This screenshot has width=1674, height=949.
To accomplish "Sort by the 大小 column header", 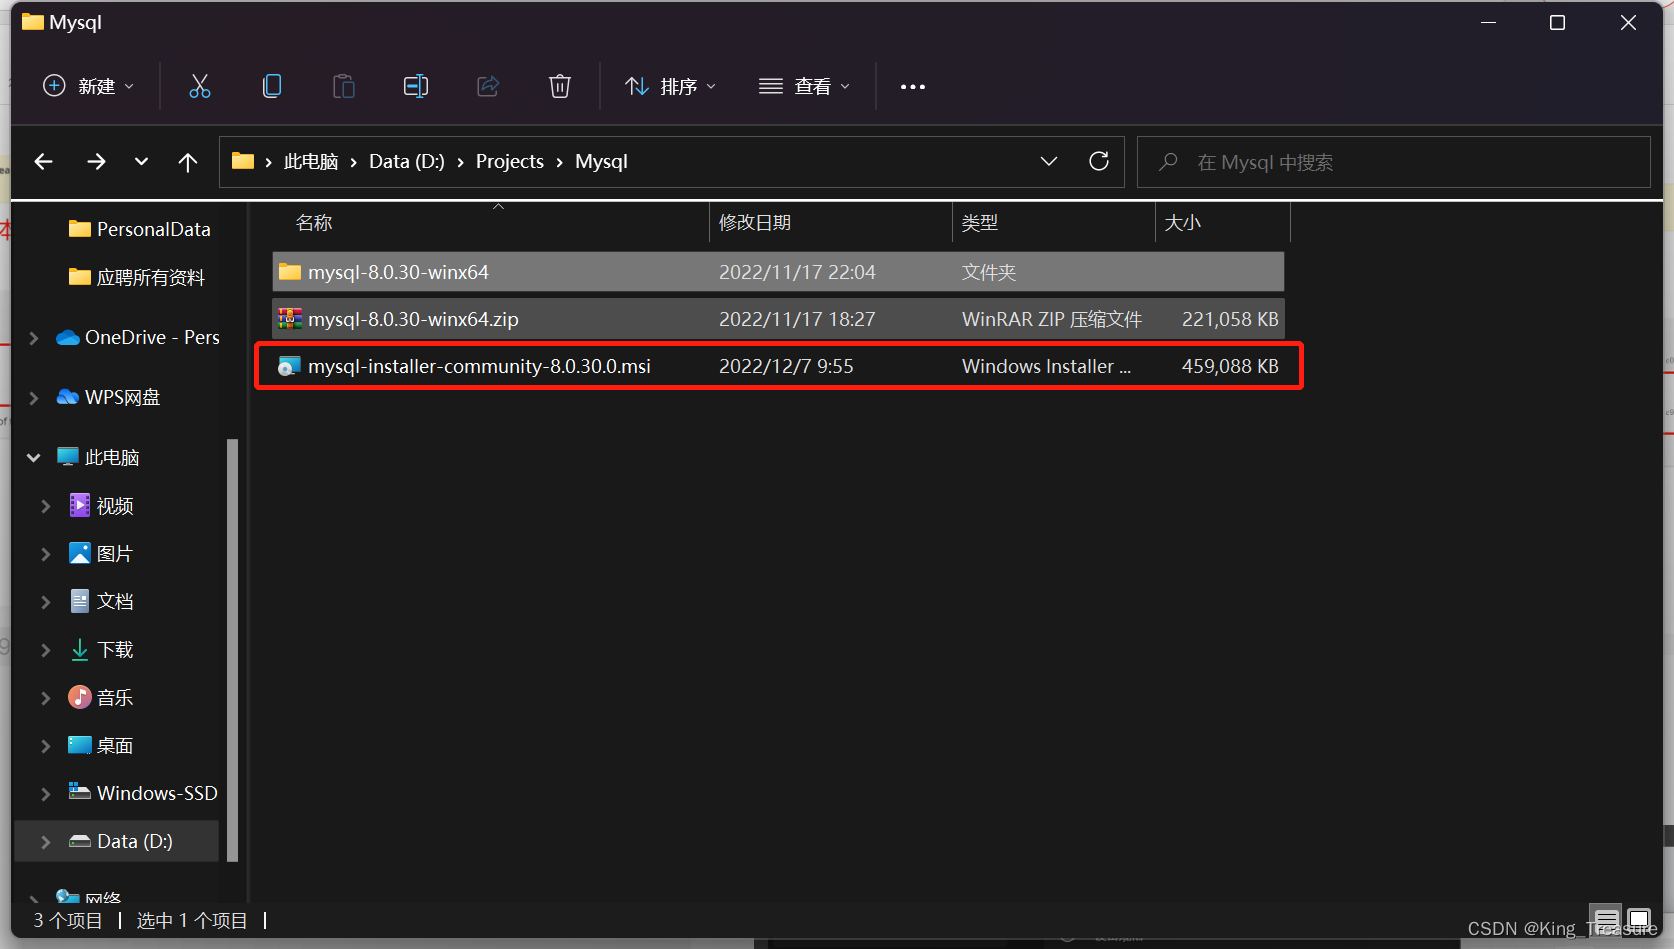I will click(x=1183, y=223).
